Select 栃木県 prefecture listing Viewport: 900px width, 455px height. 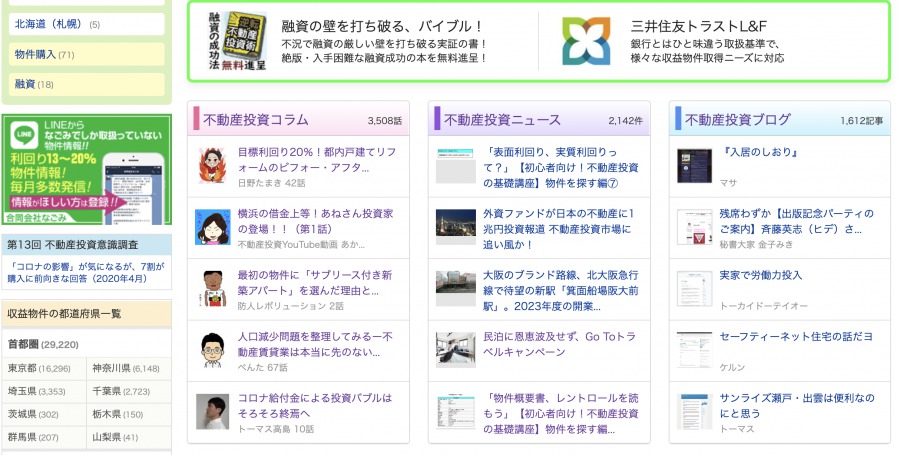click(107, 414)
